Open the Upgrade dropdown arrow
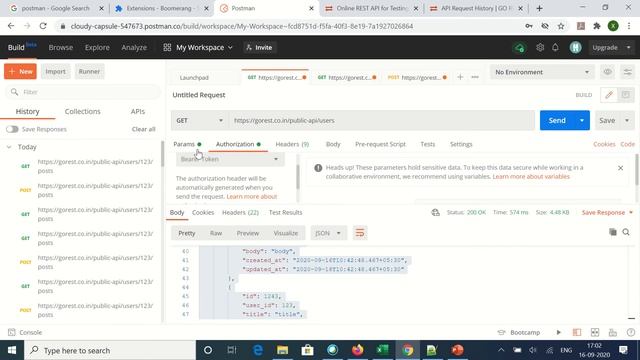 (629, 47)
